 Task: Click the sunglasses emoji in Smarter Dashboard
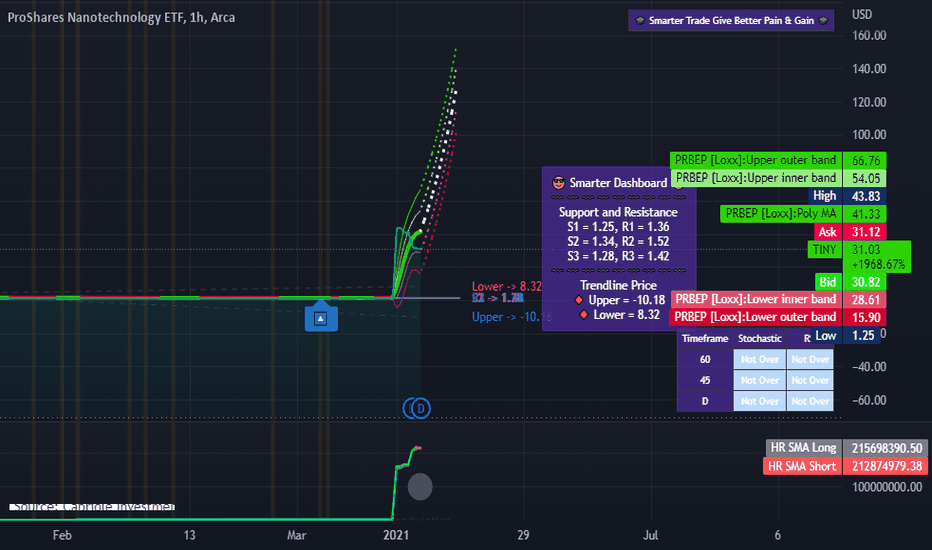558,183
